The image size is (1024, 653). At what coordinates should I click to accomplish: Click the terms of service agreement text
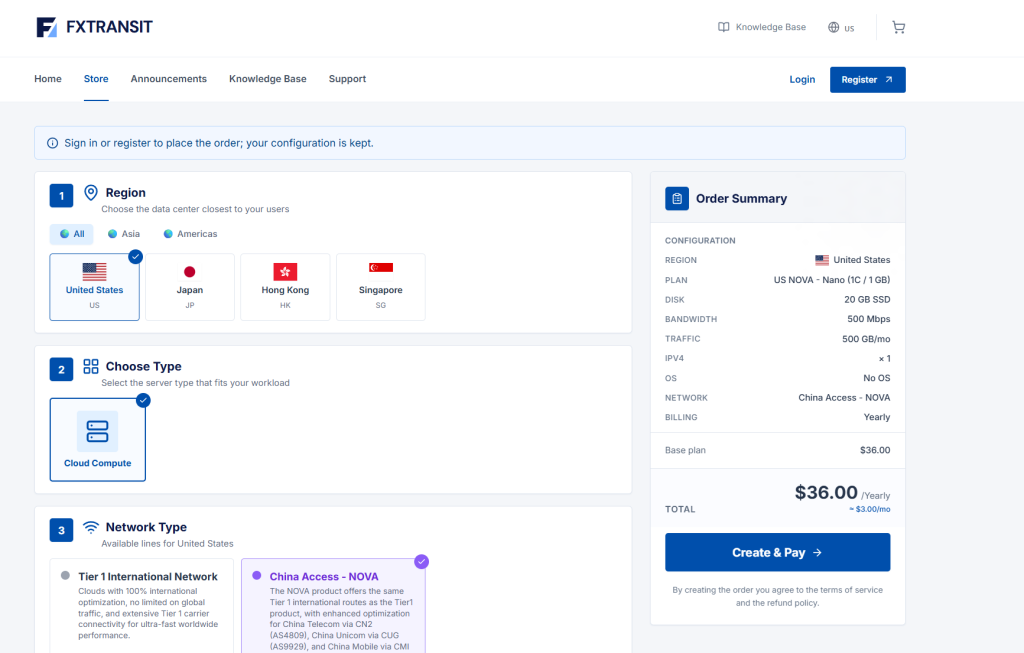tap(777, 596)
